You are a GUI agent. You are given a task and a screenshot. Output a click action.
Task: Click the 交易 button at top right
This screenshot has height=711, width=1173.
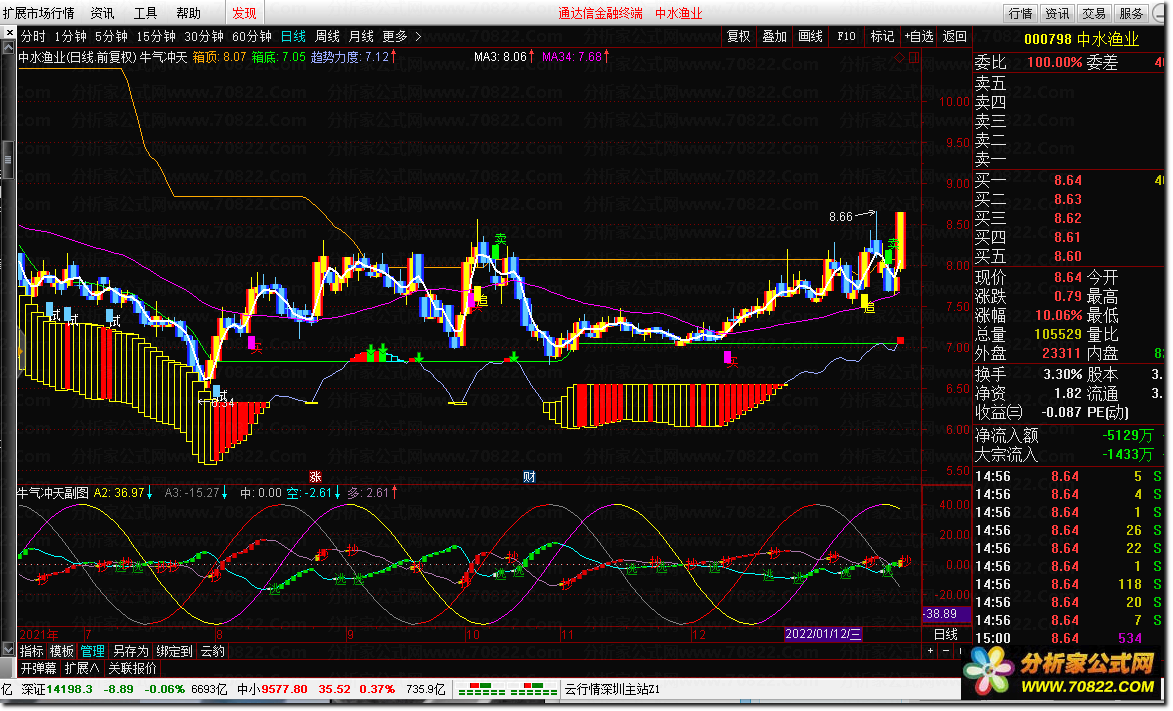(1094, 13)
